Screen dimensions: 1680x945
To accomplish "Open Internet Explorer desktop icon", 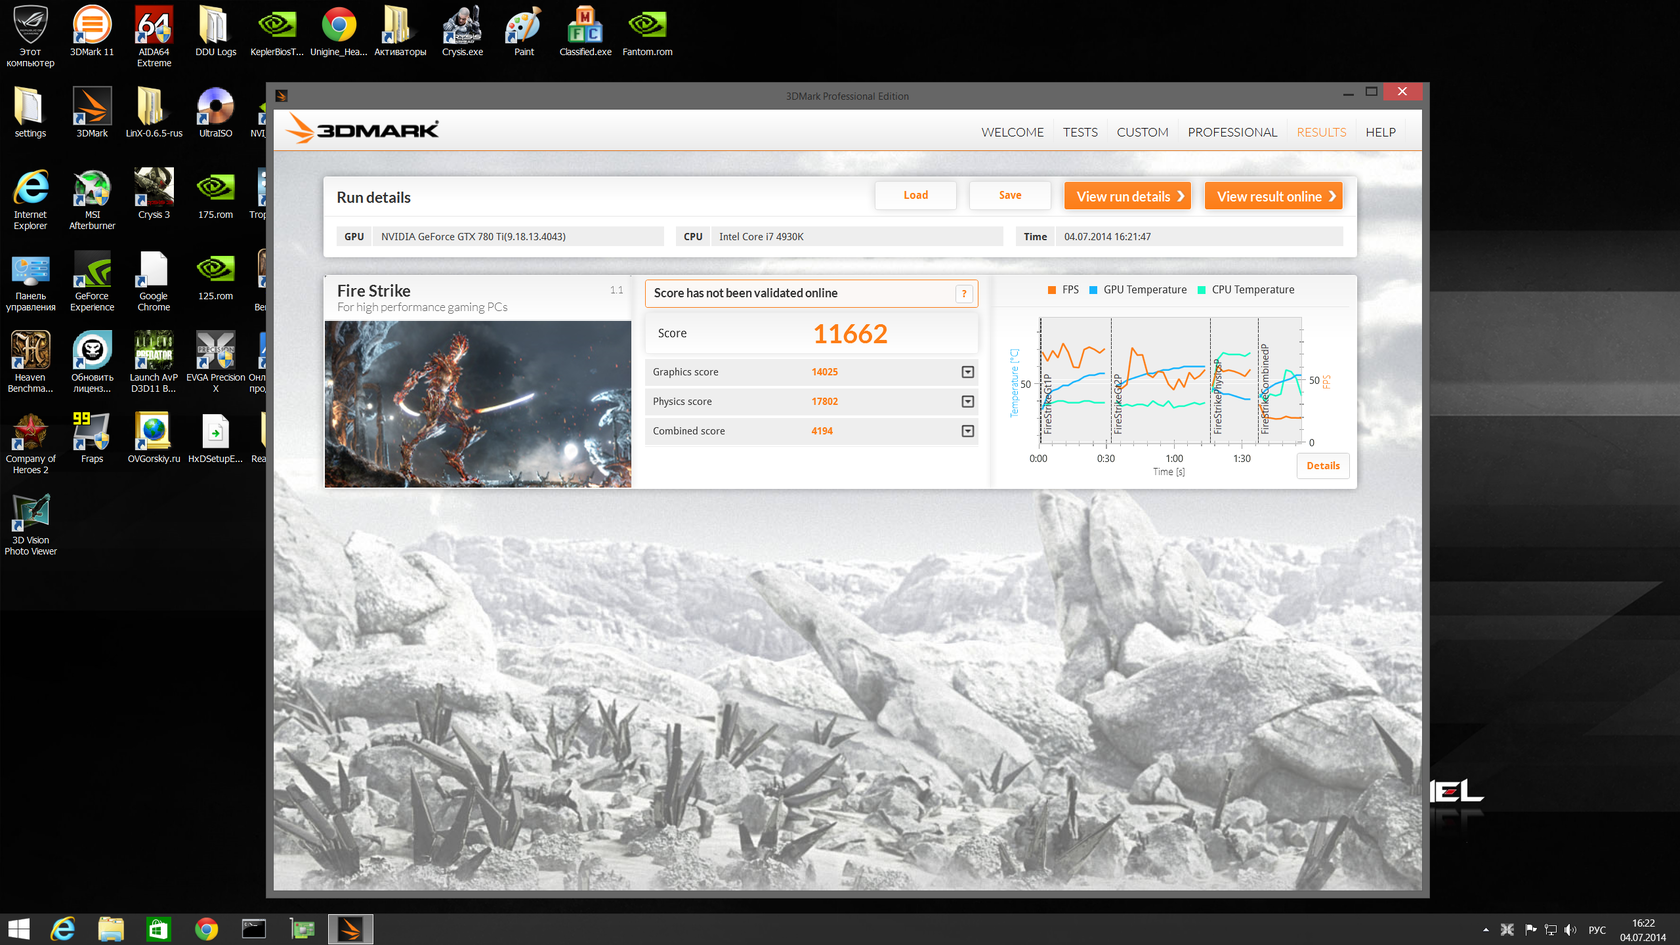I will coord(30,199).
